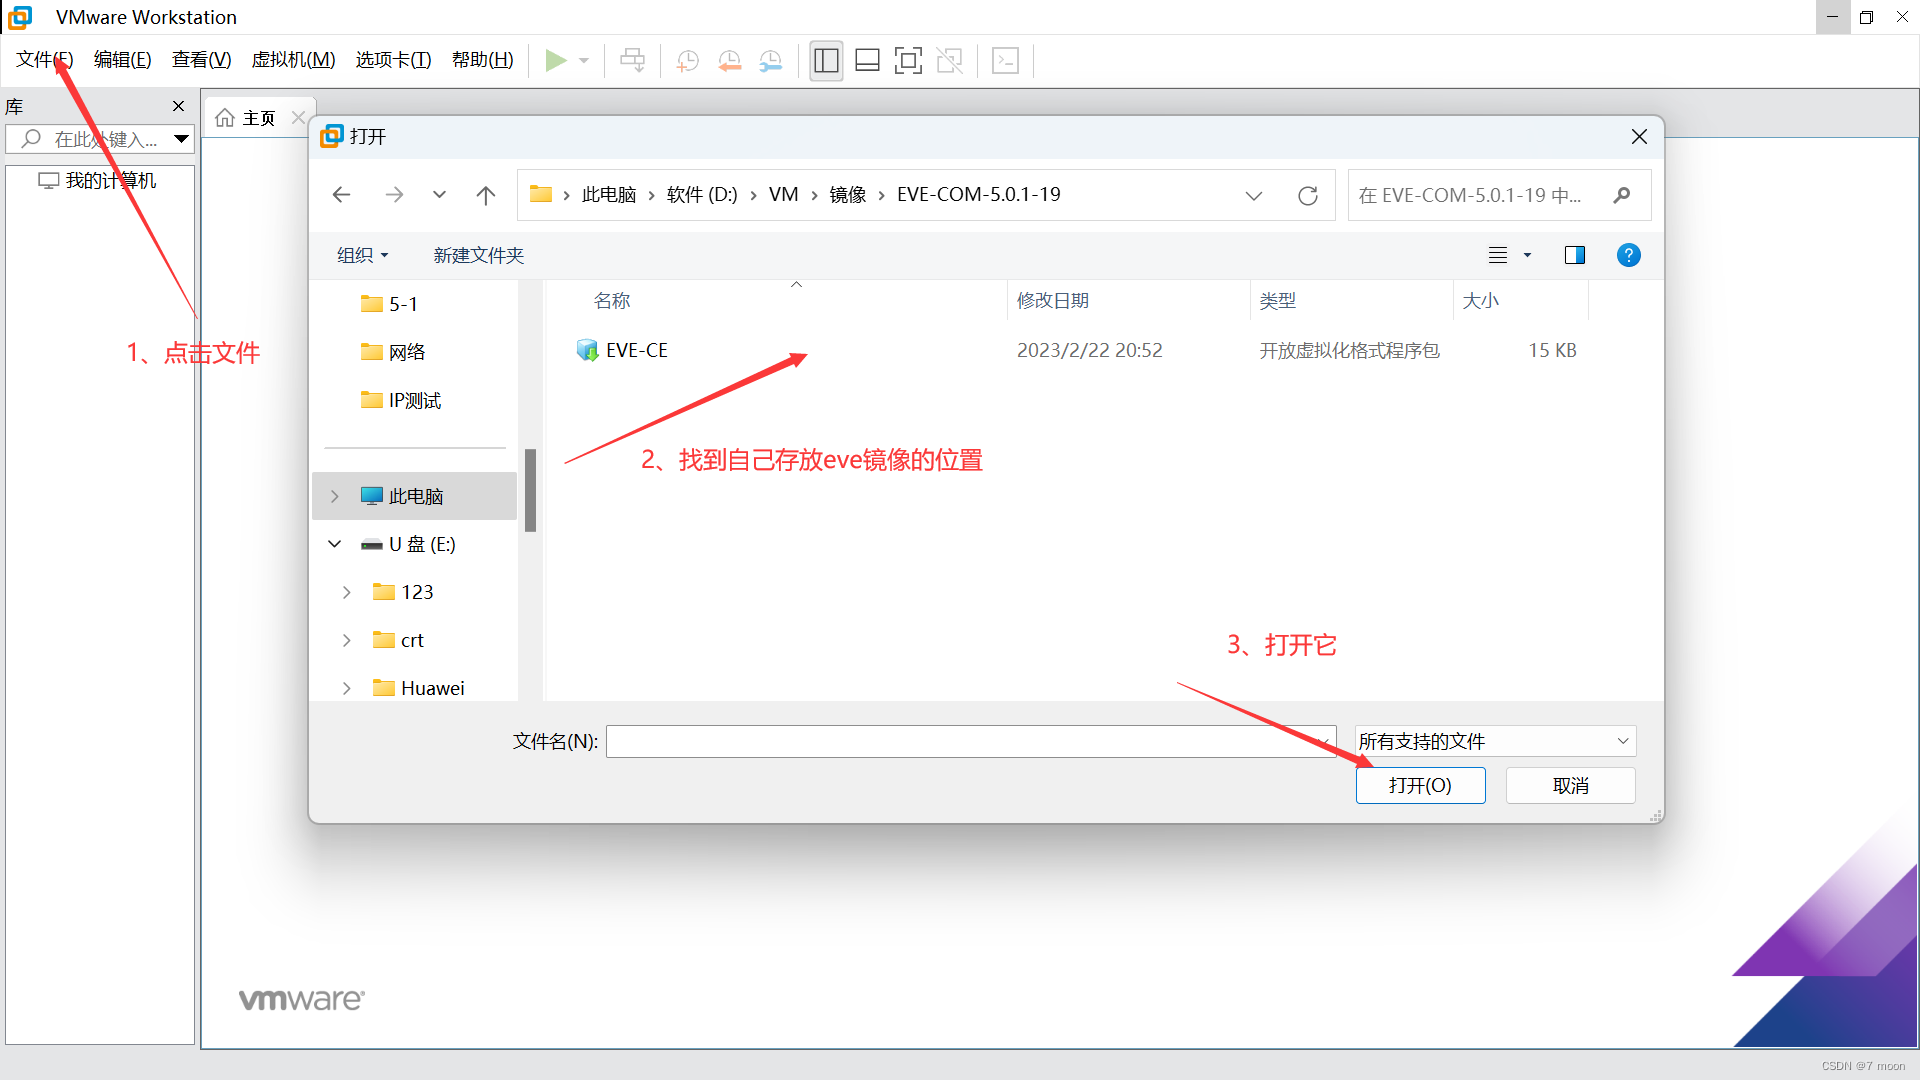Close the 主页 tab
Image resolution: width=1920 pixels, height=1080 pixels.
(297, 118)
